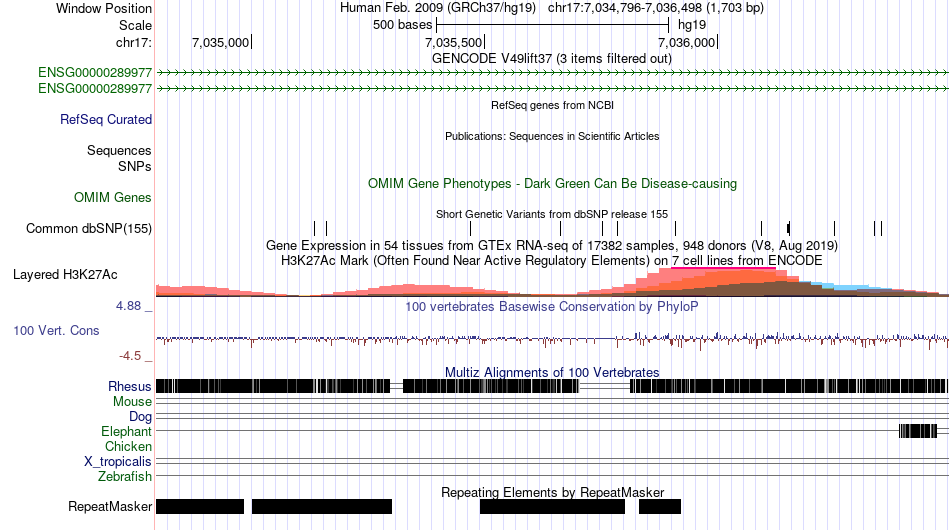The width and height of the screenshot is (950, 530).
Task: Open RefSeq Curated track label
Action: 105,119
